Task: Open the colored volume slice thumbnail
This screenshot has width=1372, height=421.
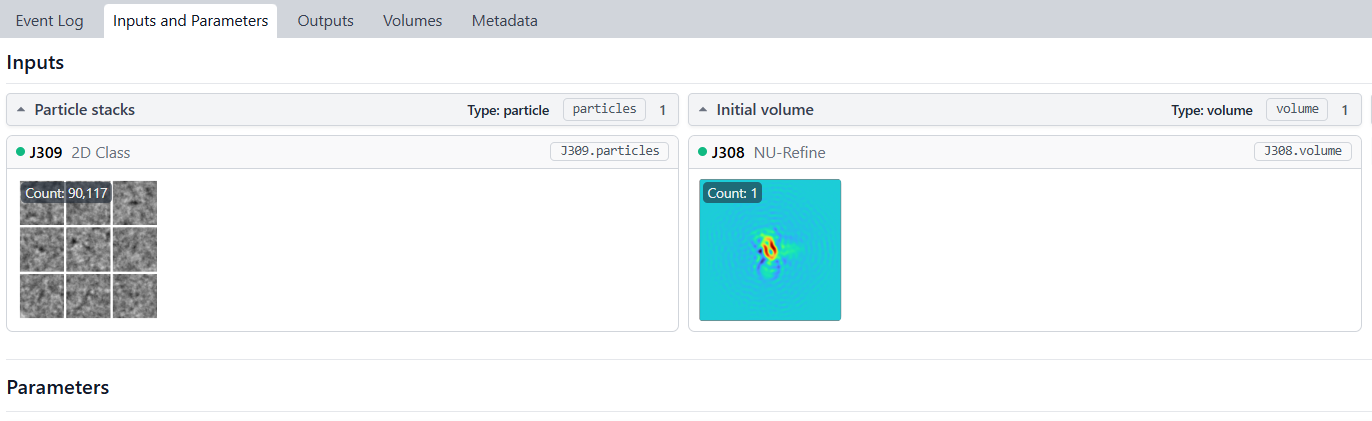Action: pyautogui.click(x=770, y=250)
